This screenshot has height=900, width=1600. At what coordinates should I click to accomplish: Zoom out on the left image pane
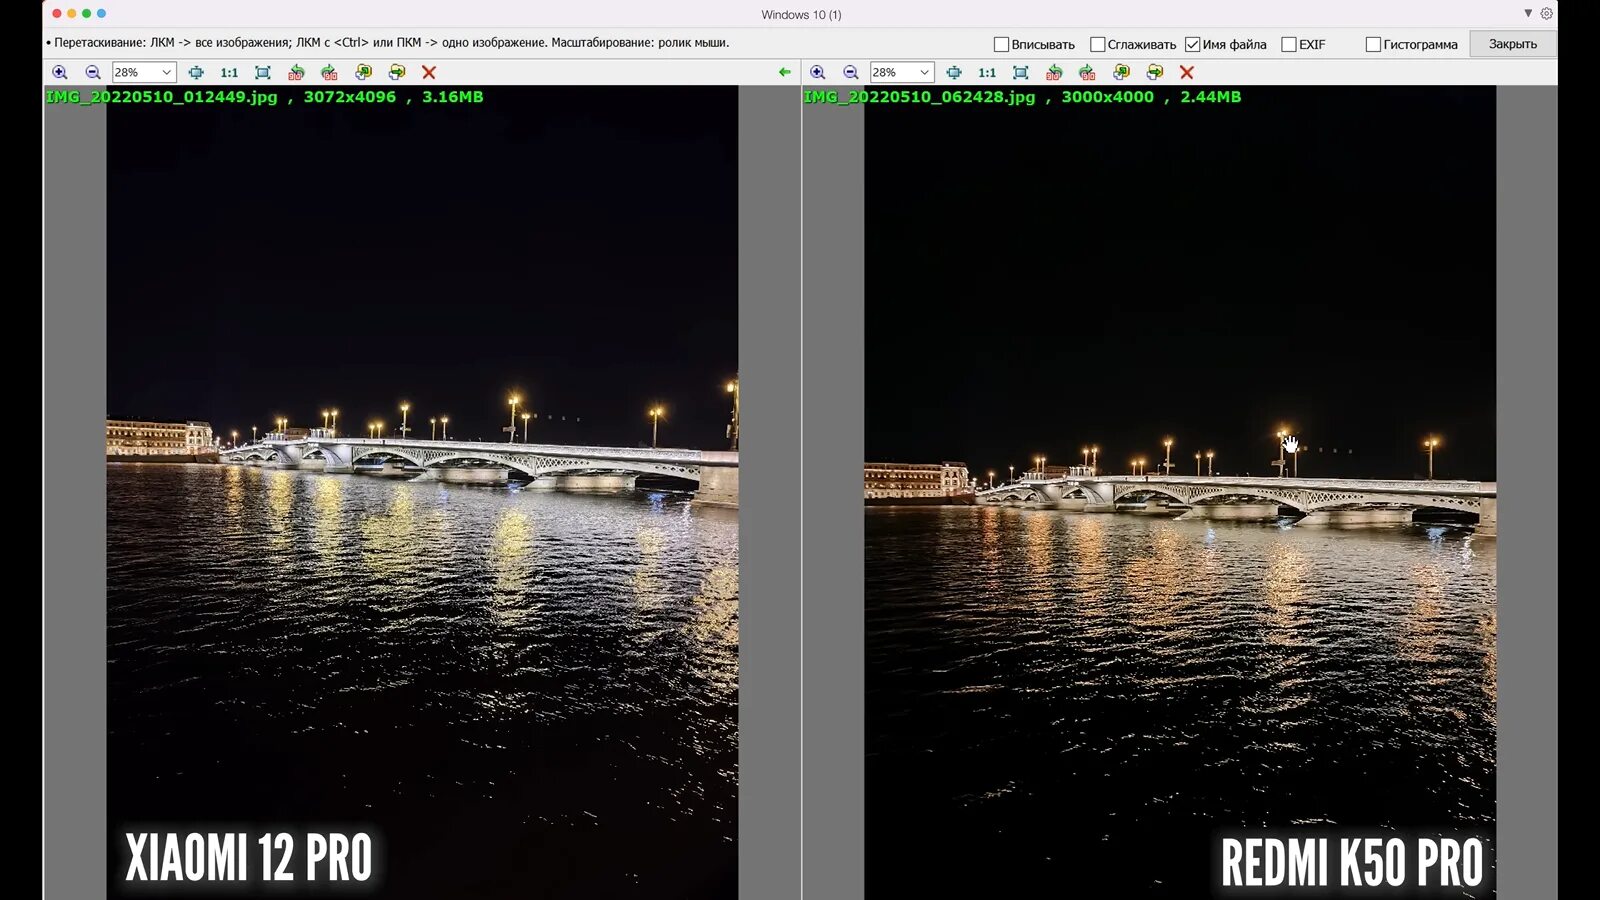click(x=93, y=72)
